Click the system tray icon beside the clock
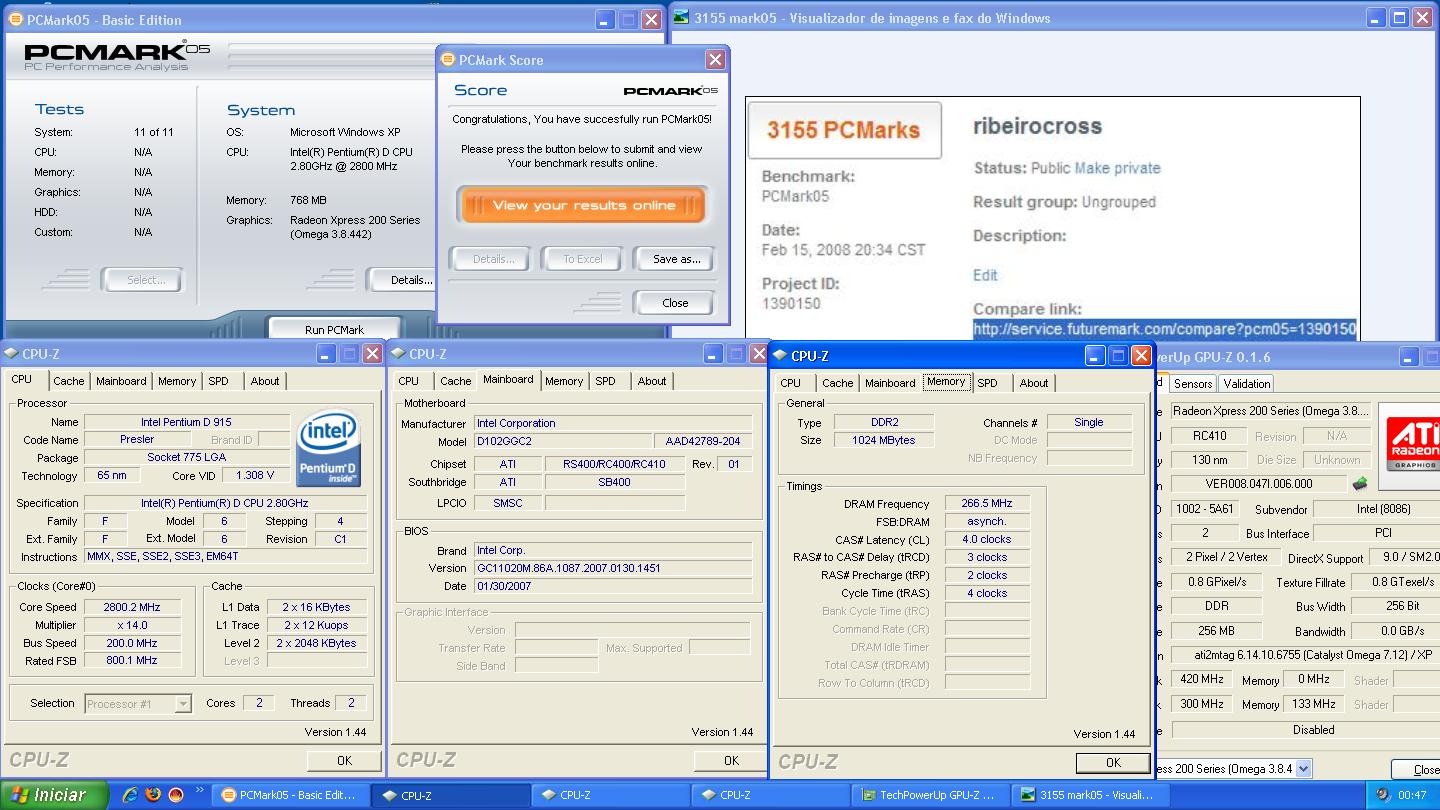Screen dimensions: 1440x810 [1383, 795]
